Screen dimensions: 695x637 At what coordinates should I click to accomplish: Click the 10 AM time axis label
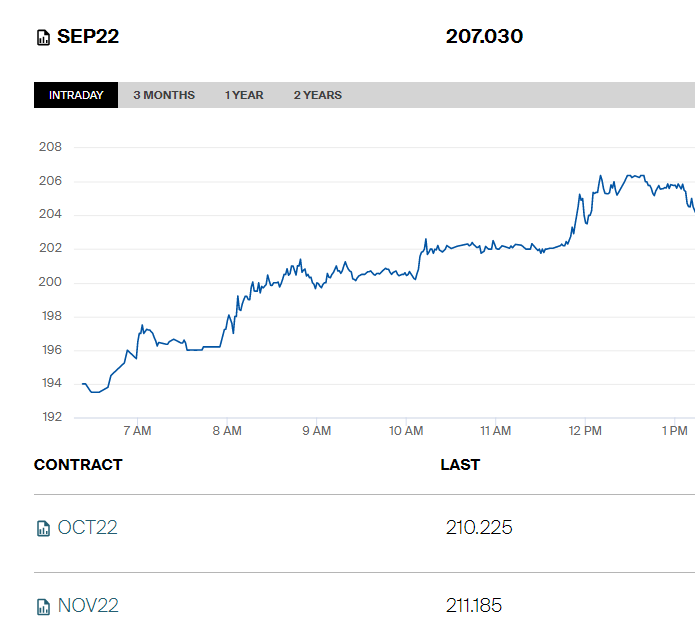pos(406,431)
